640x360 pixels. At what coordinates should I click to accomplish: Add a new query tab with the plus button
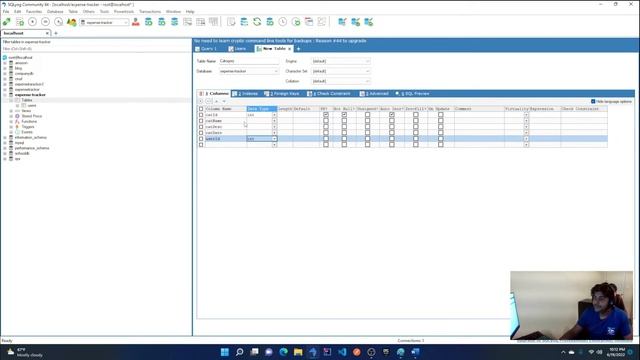pos(298,49)
